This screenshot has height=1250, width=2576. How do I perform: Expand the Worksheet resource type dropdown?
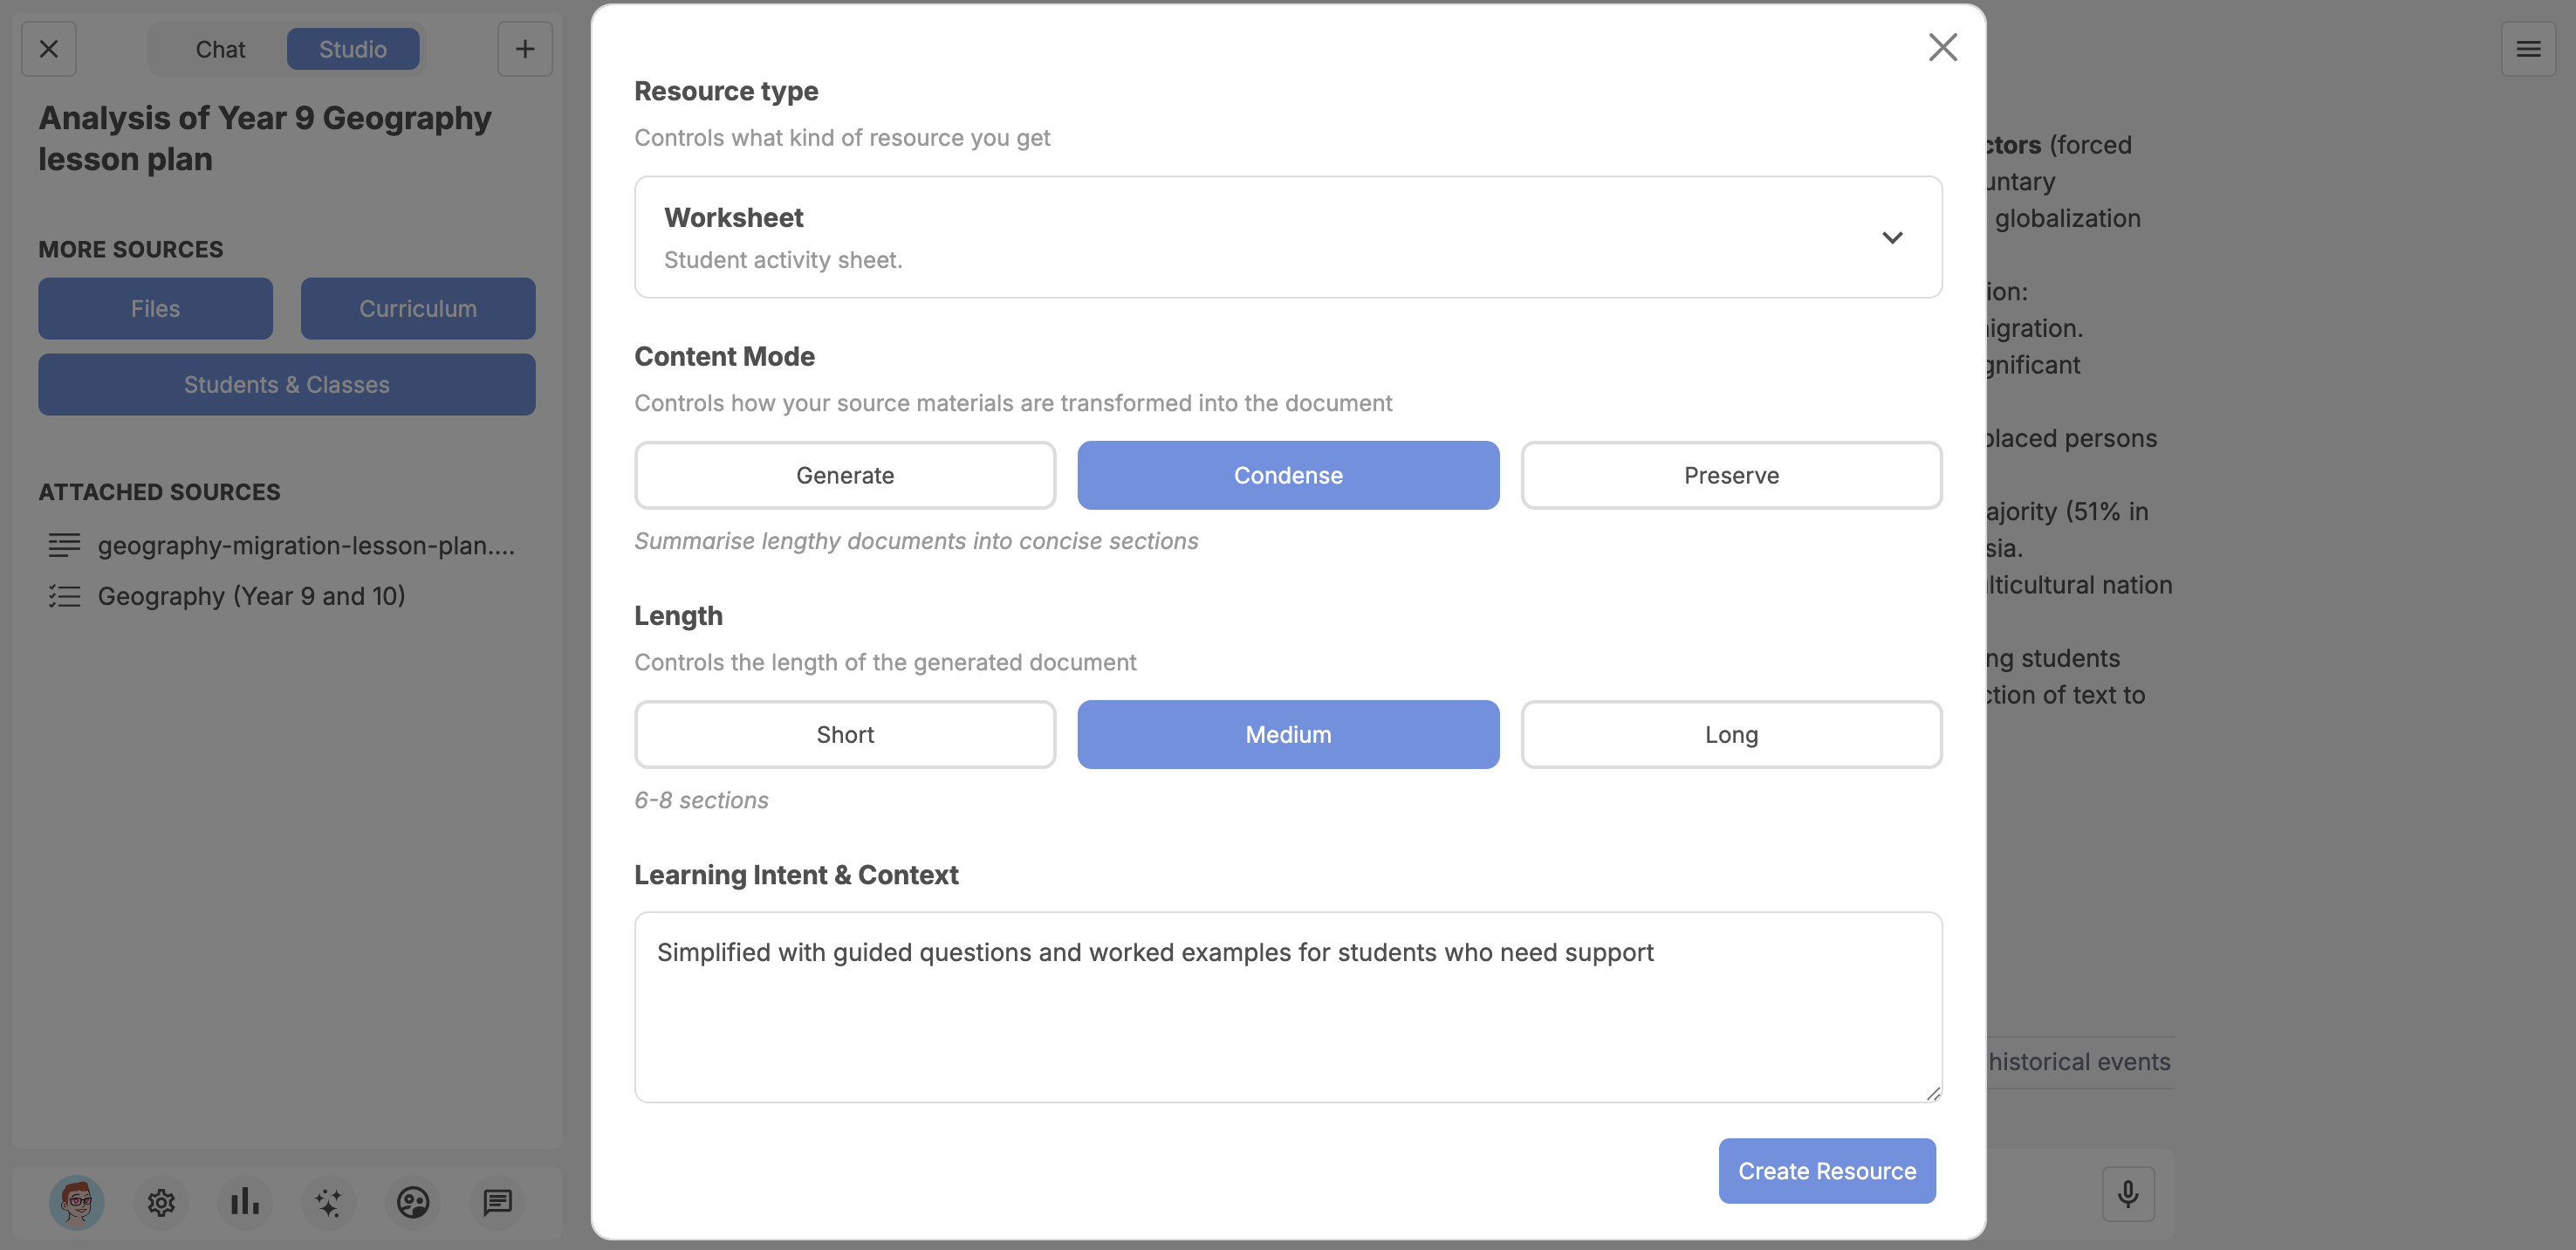pos(1287,237)
